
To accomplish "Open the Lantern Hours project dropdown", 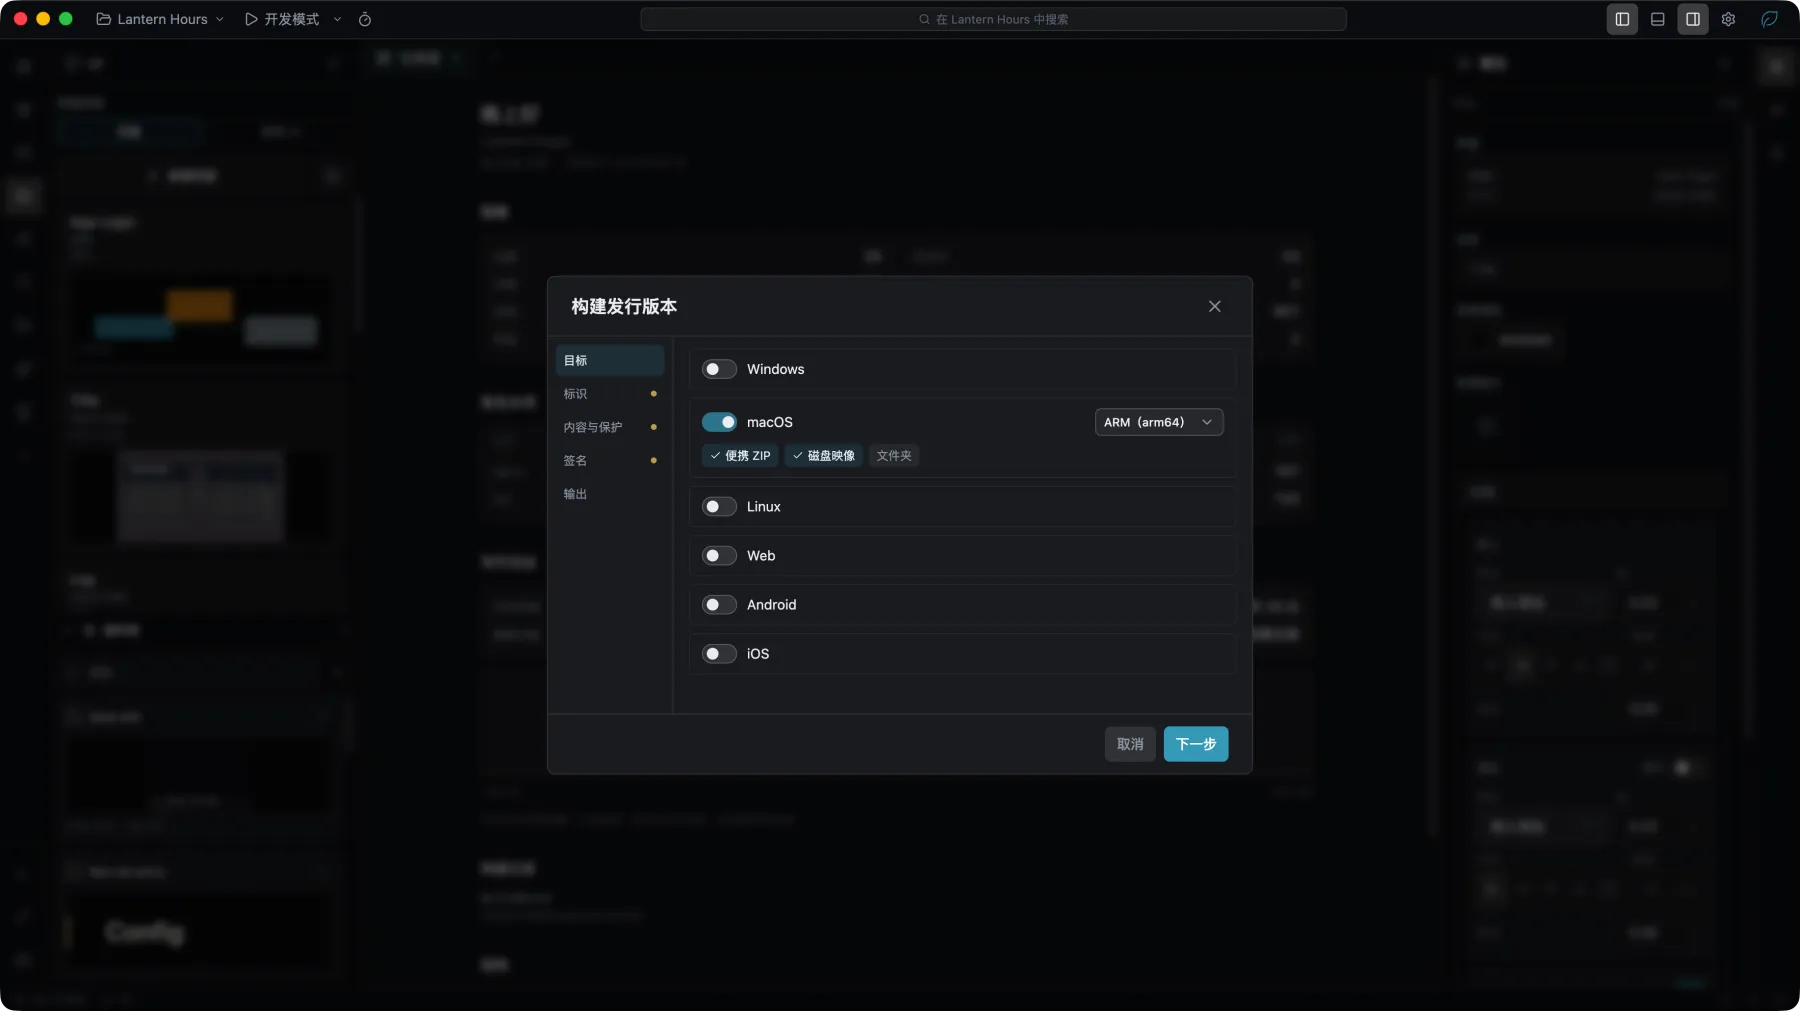I will click(160, 19).
